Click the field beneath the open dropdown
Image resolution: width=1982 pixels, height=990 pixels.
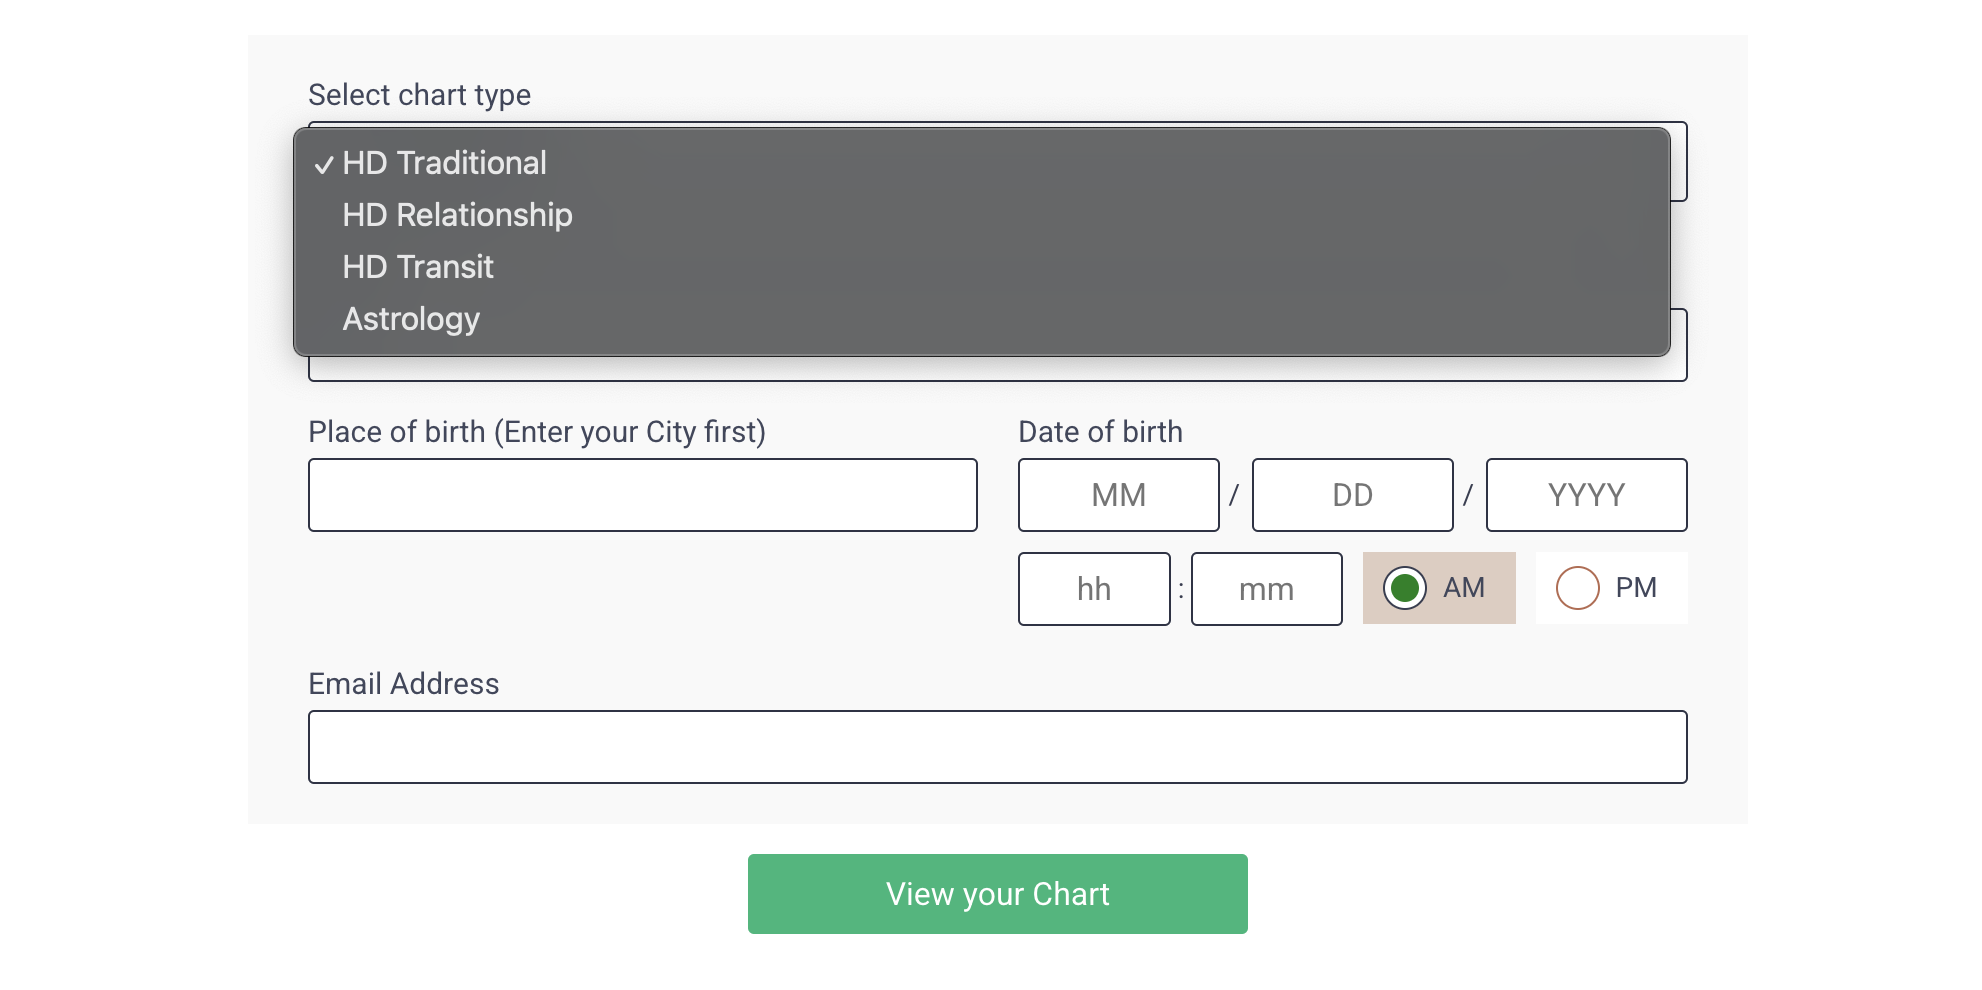coord(998,369)
